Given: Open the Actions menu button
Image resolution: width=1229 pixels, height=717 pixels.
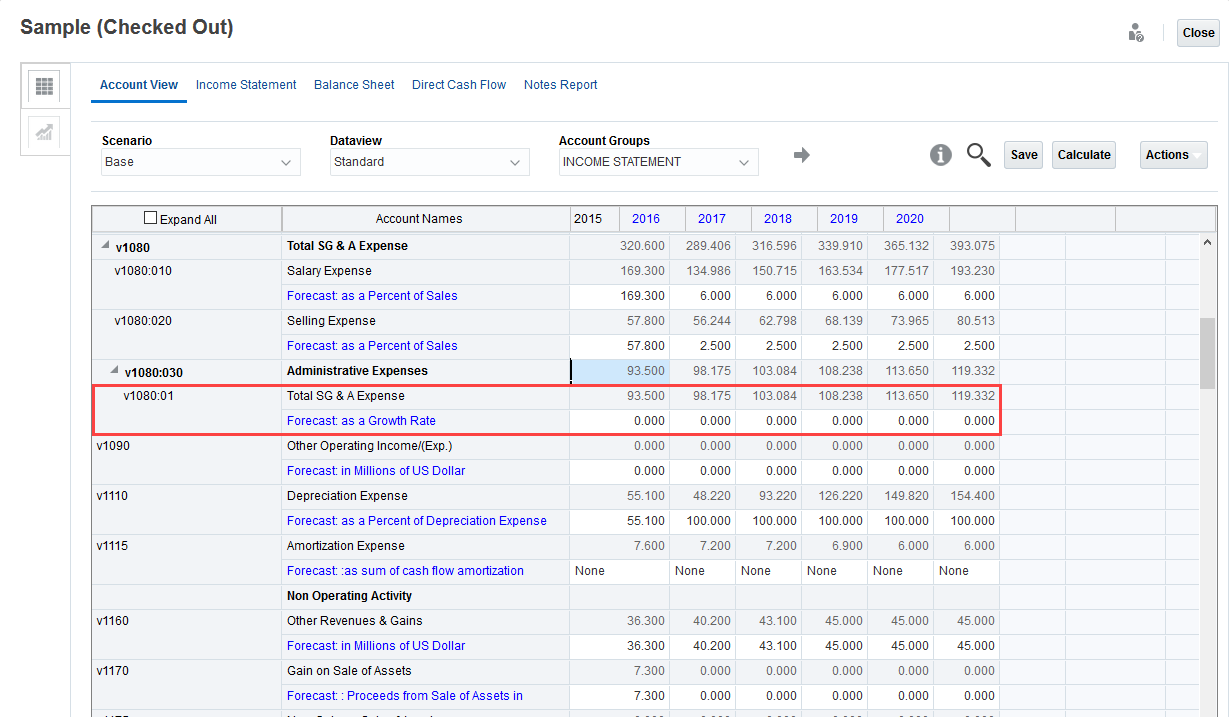Looking at the screenshot, I should [x=1173, y=155].
